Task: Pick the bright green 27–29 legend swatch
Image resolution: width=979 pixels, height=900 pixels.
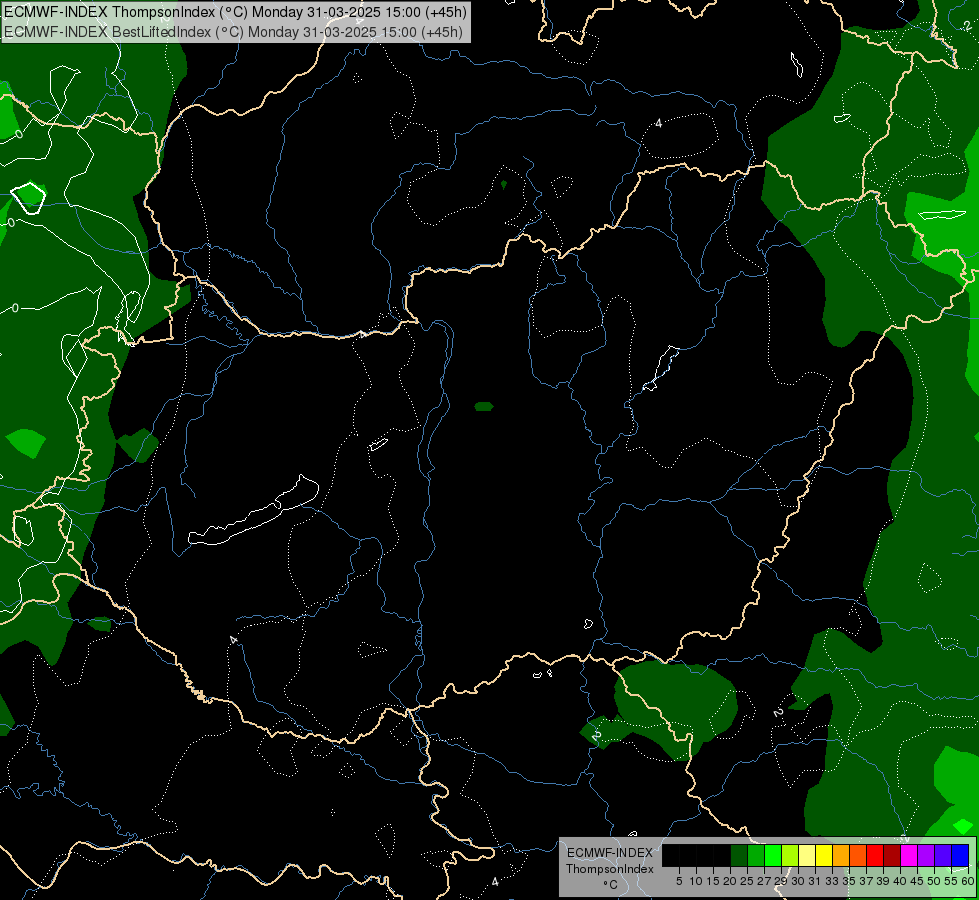Action: (773, 855)
